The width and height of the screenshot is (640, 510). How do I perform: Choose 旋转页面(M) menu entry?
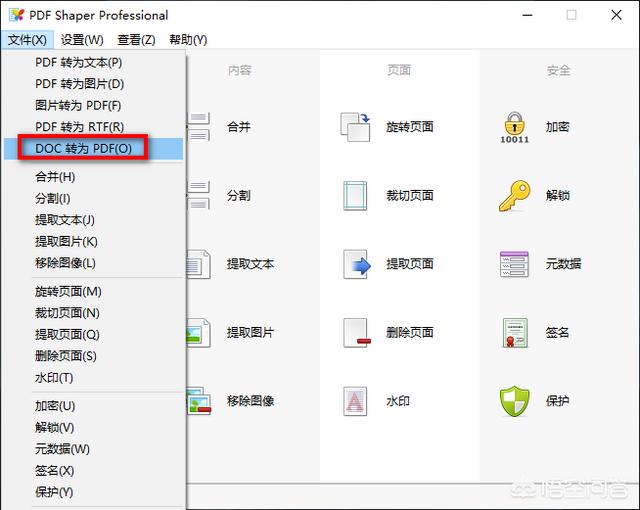[x=93, y=292]
